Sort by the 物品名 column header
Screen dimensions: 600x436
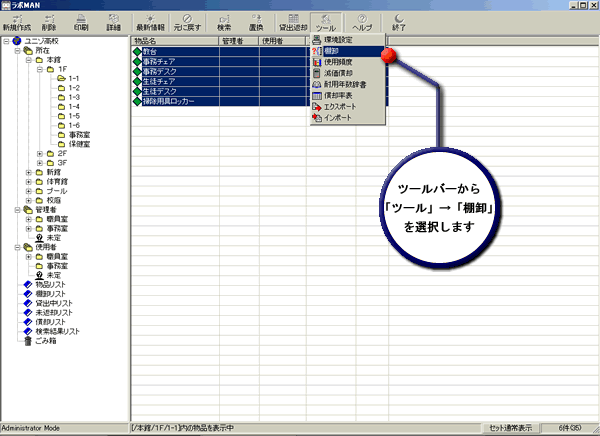175,41
